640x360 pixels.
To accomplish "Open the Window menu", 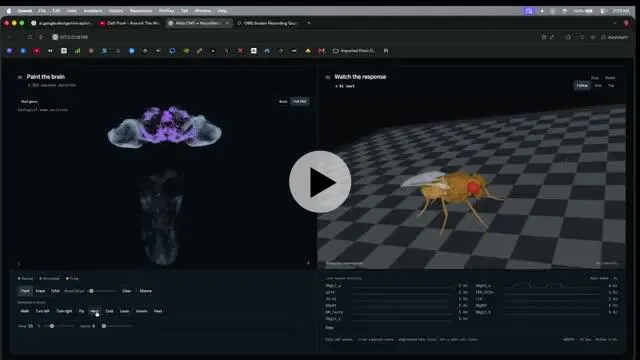I will click(203, 11).
